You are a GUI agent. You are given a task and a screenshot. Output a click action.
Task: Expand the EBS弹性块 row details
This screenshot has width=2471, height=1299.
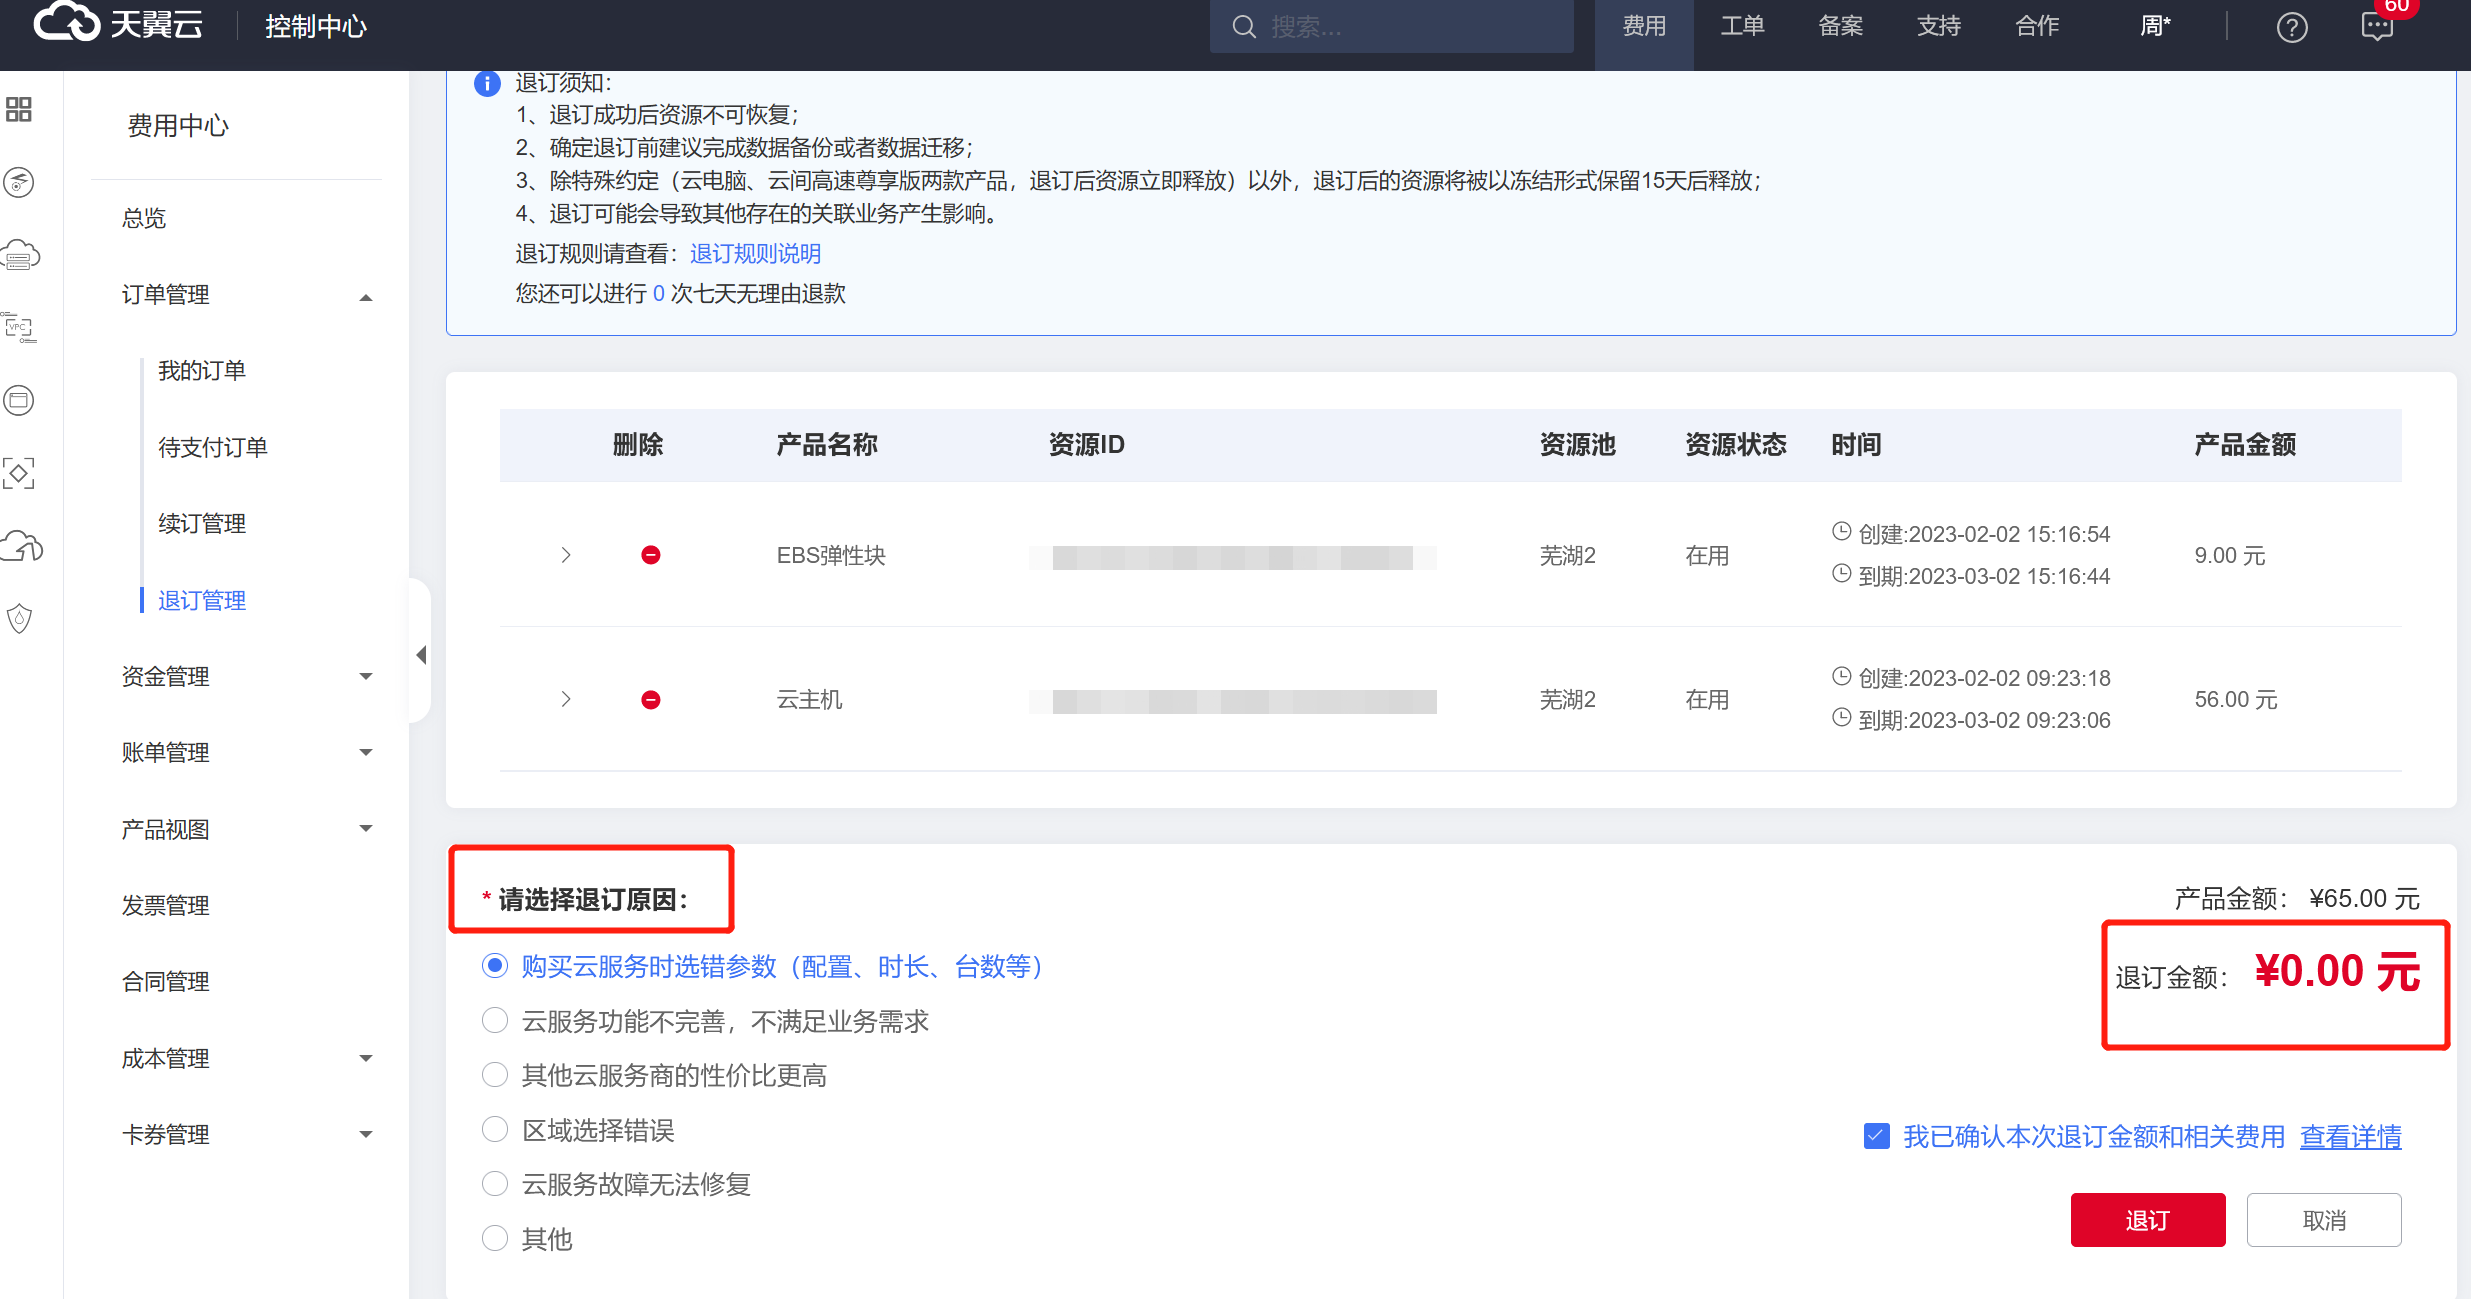566,555
